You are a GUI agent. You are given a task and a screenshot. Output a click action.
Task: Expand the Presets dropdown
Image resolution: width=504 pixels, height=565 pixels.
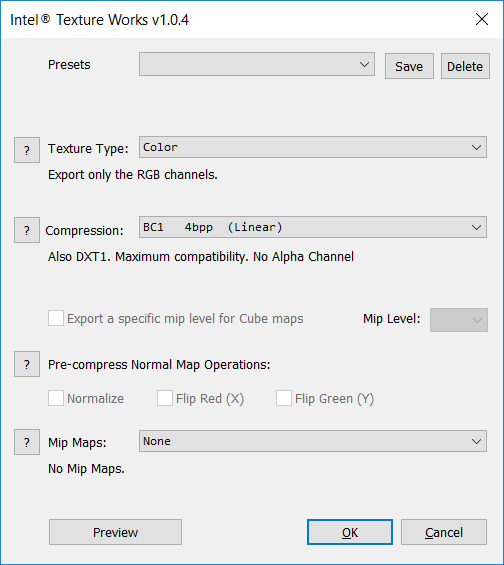click(257, 64)
